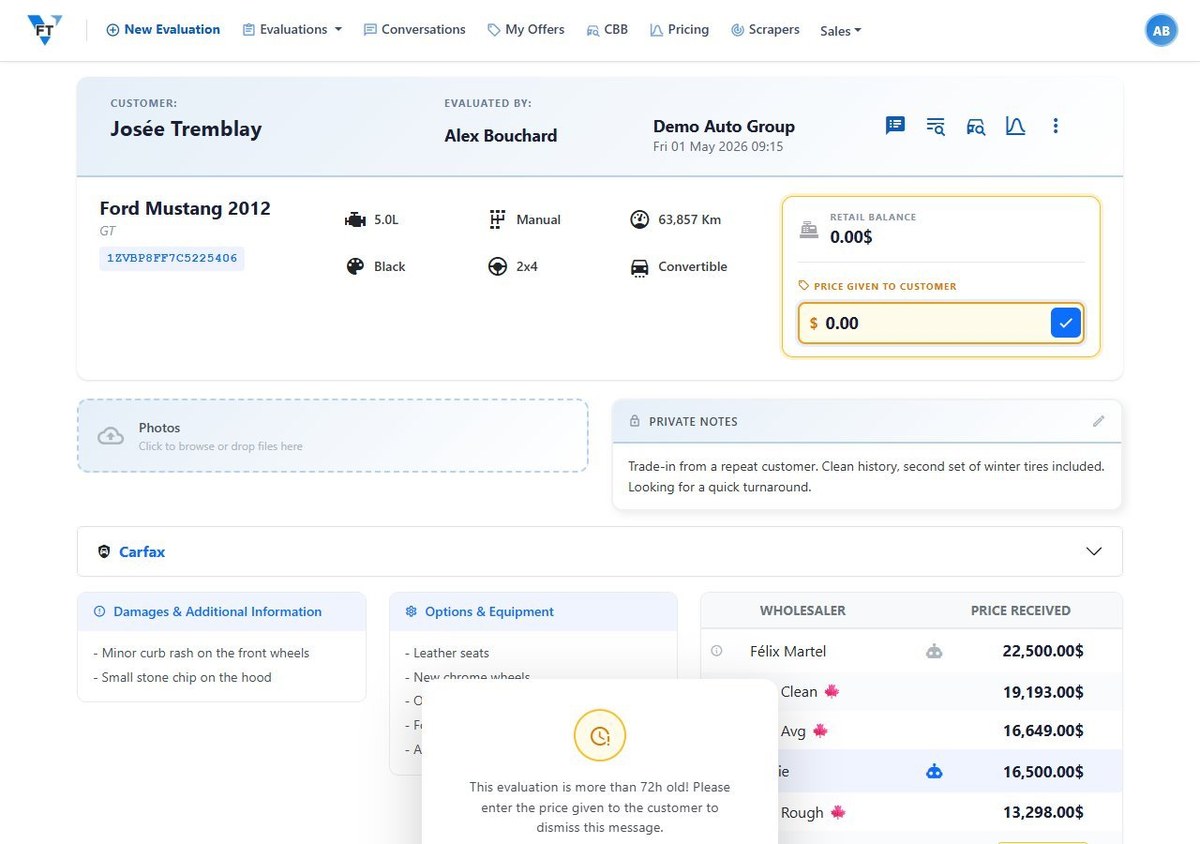Open the conversation chat icon in header
This screenshot has height=844, width=1200.
895,125
